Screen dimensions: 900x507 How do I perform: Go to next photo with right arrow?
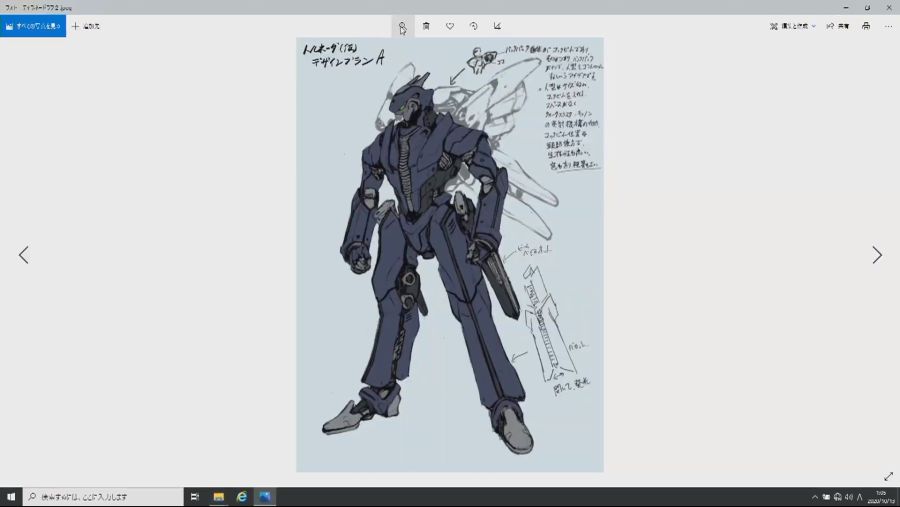pyautogui.click(x=877, y=255)
